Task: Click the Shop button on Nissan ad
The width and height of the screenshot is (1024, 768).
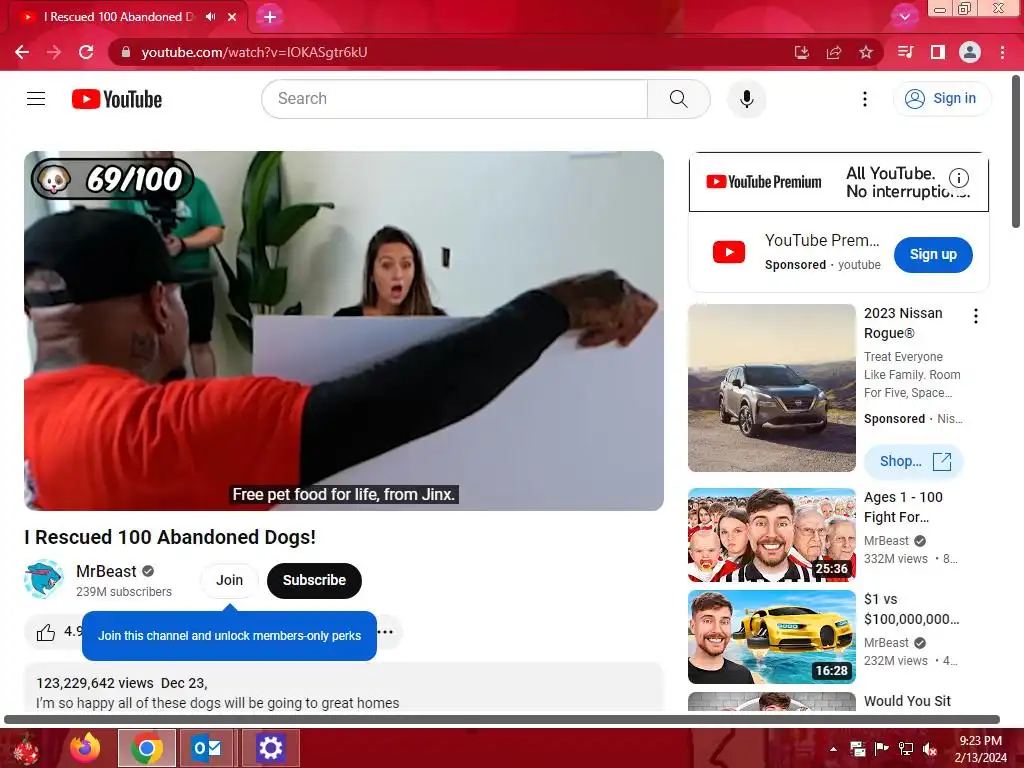Action: pos(914,461)
